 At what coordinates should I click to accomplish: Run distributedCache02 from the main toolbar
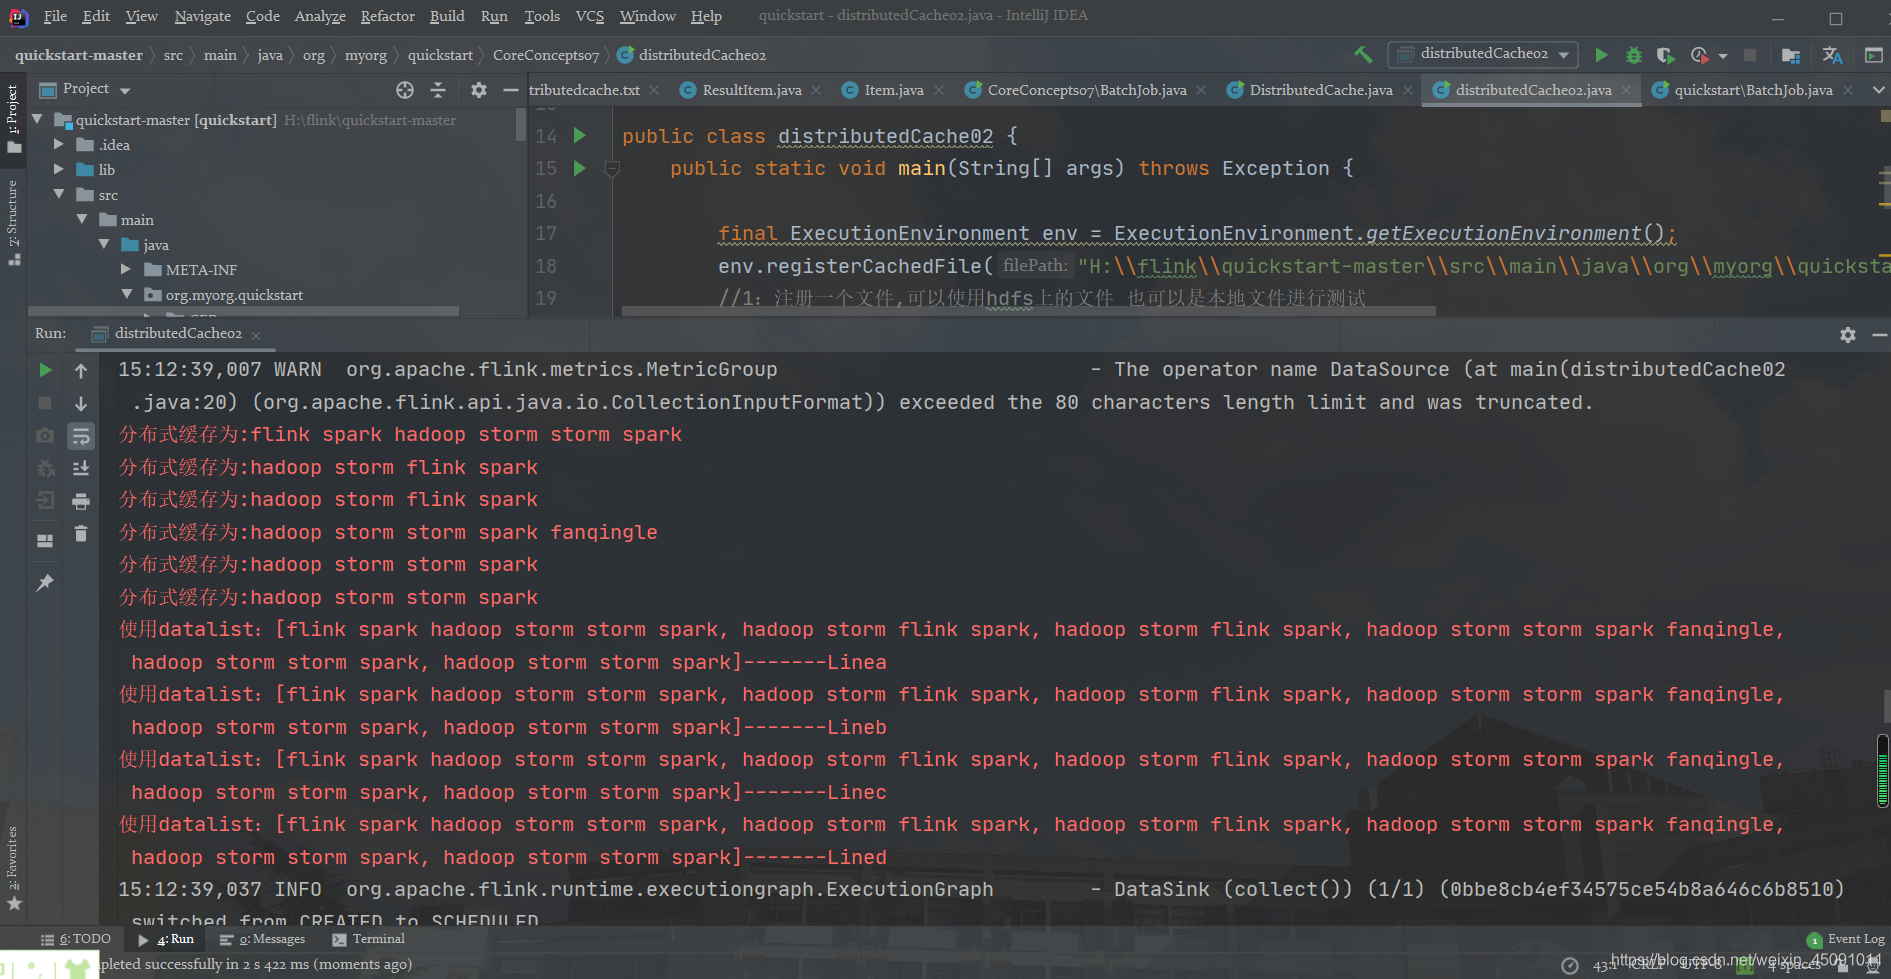coord(1601,55)
